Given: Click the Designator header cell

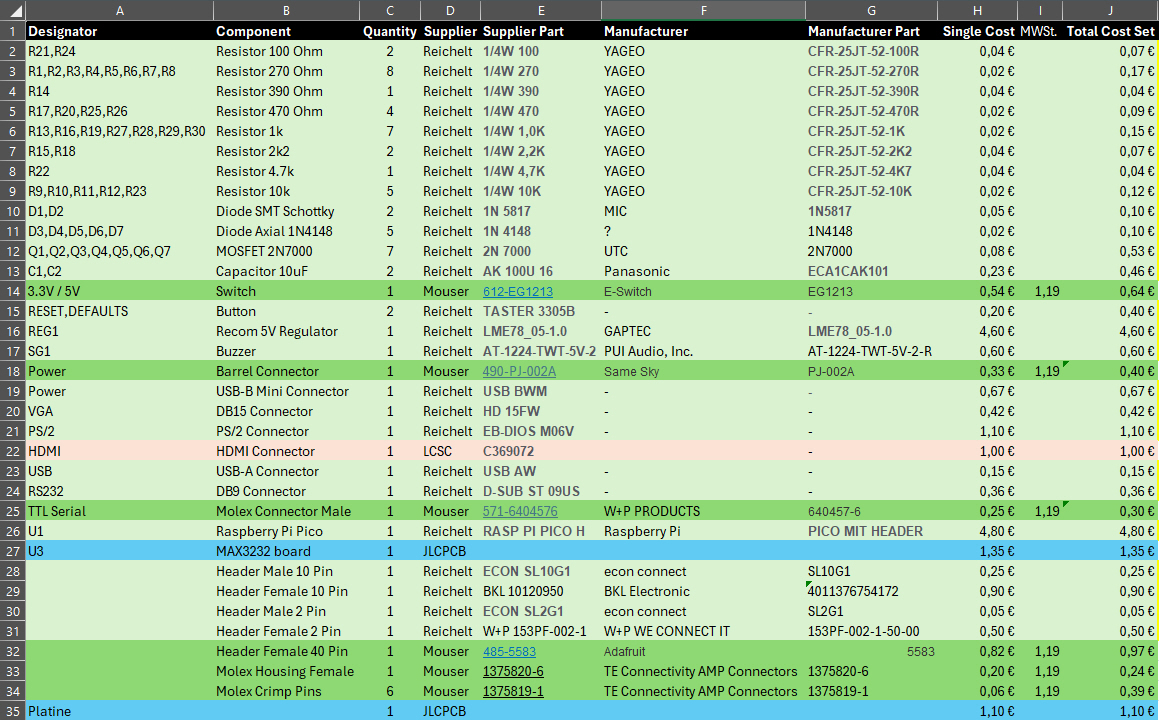Looking at the screenshot, I should (x=120, y=31).
